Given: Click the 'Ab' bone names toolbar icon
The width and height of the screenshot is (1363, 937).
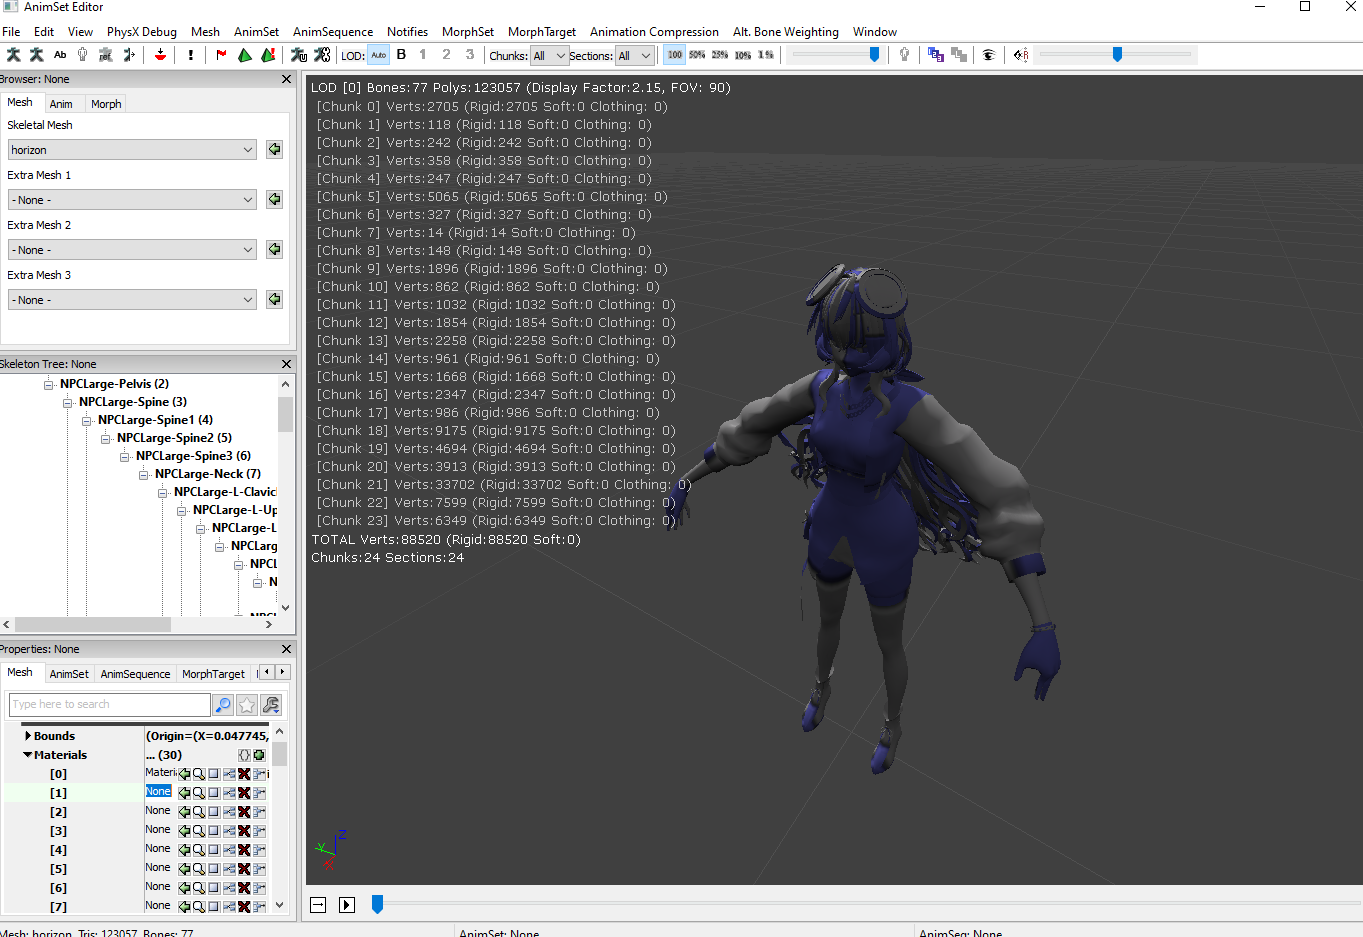Looking at the screenshot, I should click(60, 55).
